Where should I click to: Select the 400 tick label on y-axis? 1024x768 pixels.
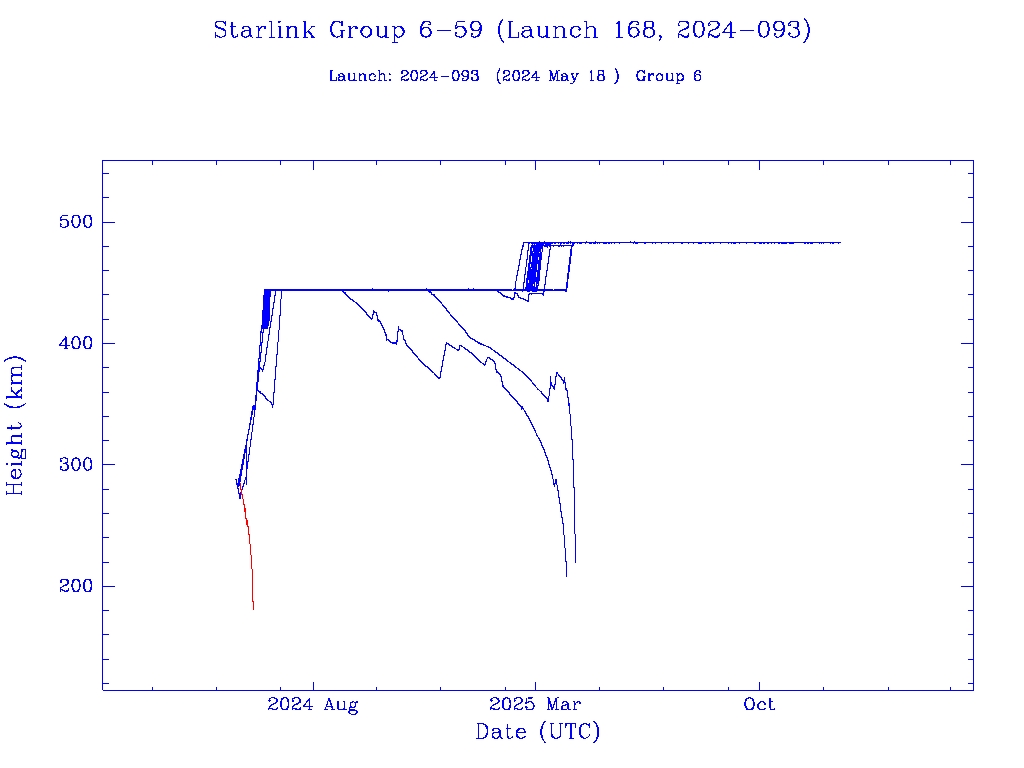tap(71, 343)
